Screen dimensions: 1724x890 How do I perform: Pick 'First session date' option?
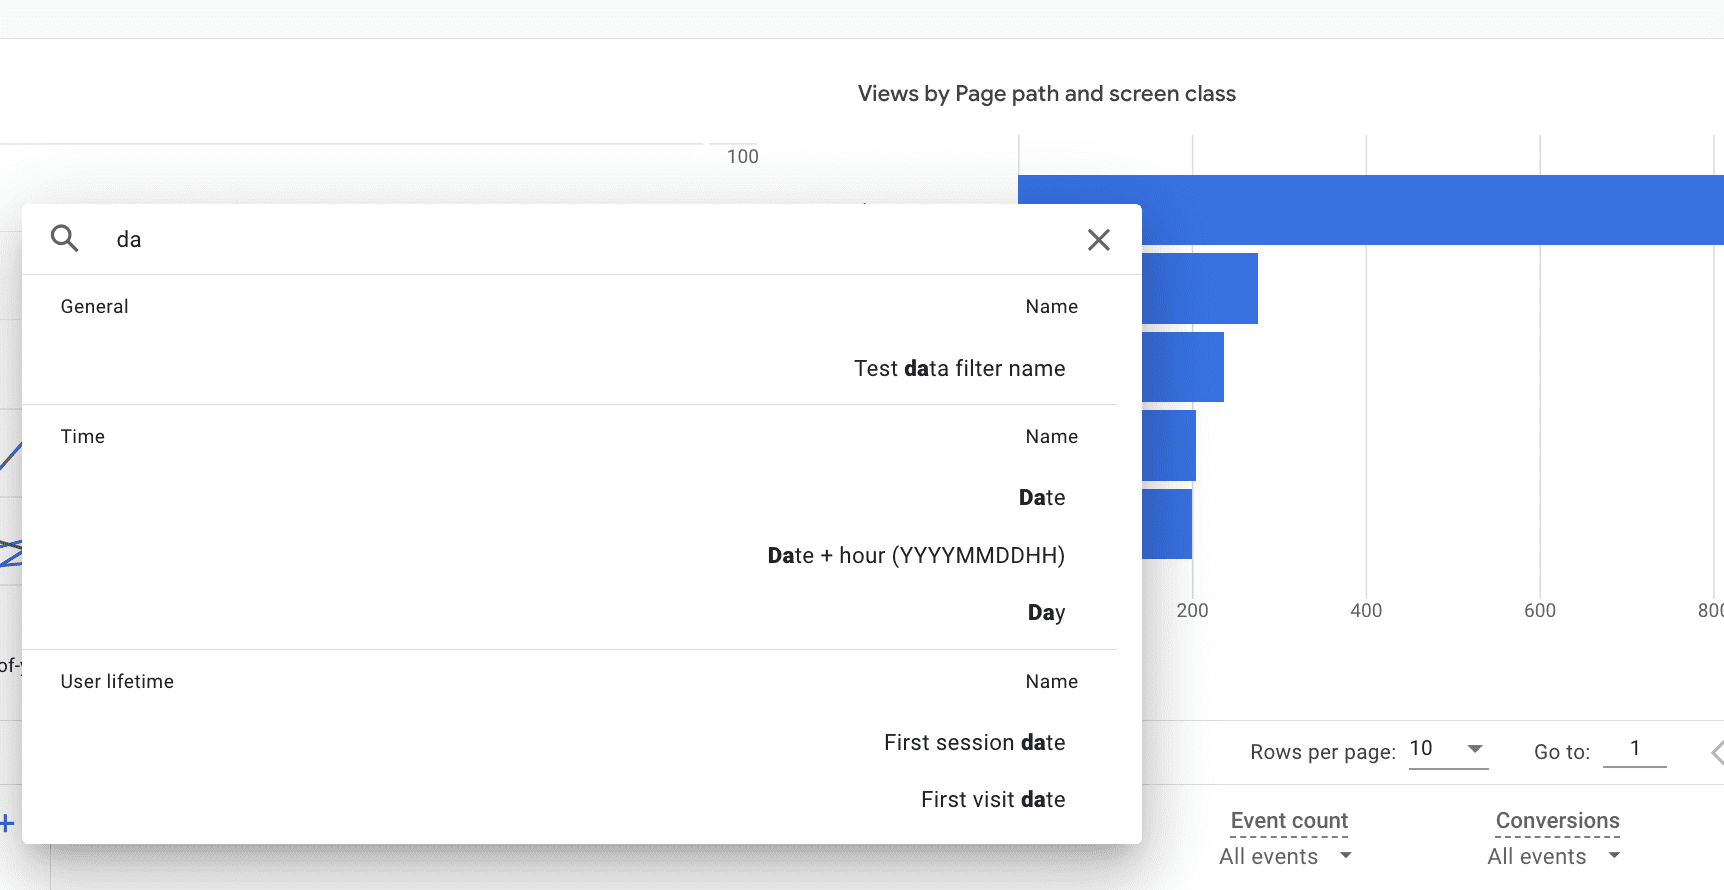974,742
